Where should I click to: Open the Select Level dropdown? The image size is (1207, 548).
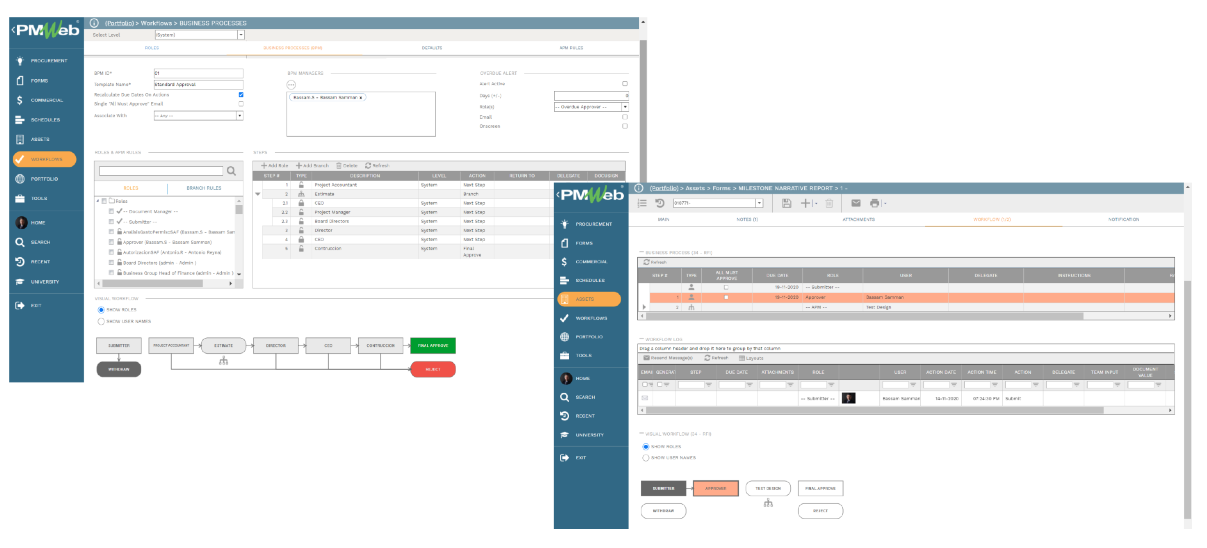241,34
